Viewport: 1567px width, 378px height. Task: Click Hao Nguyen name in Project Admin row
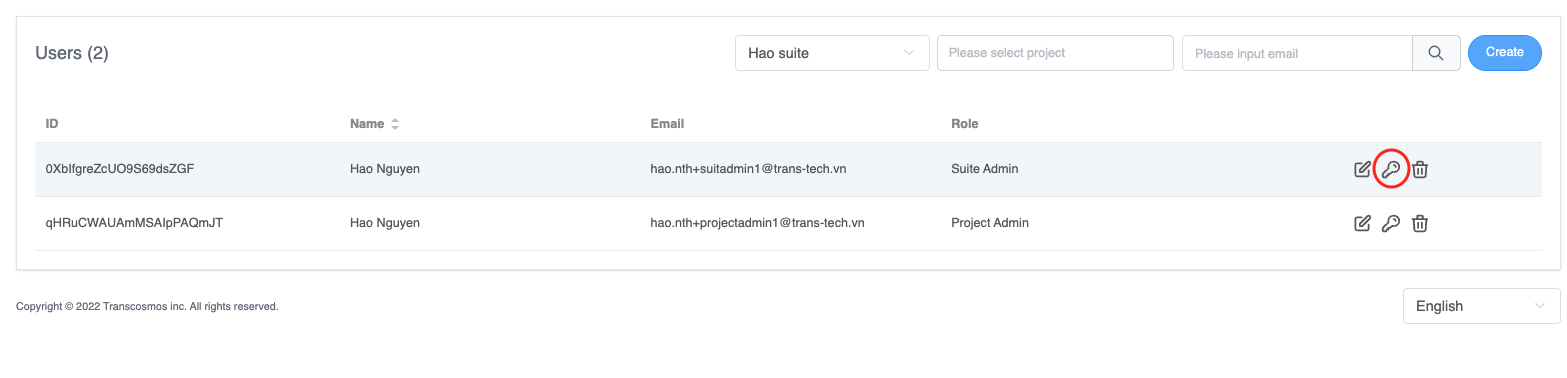[385, 223]
